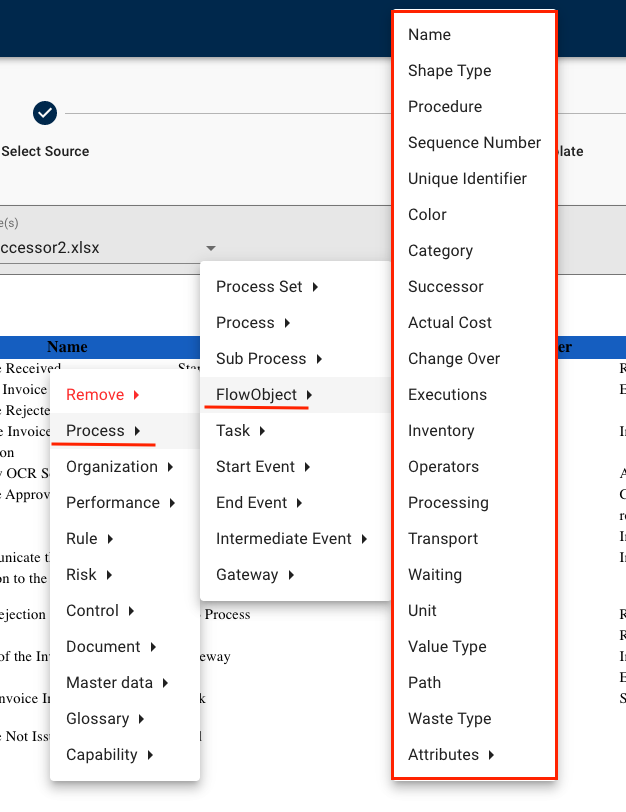The image size is (626, 812).
Task: Expand the Organization submenu
Action: tap(119, 467)
